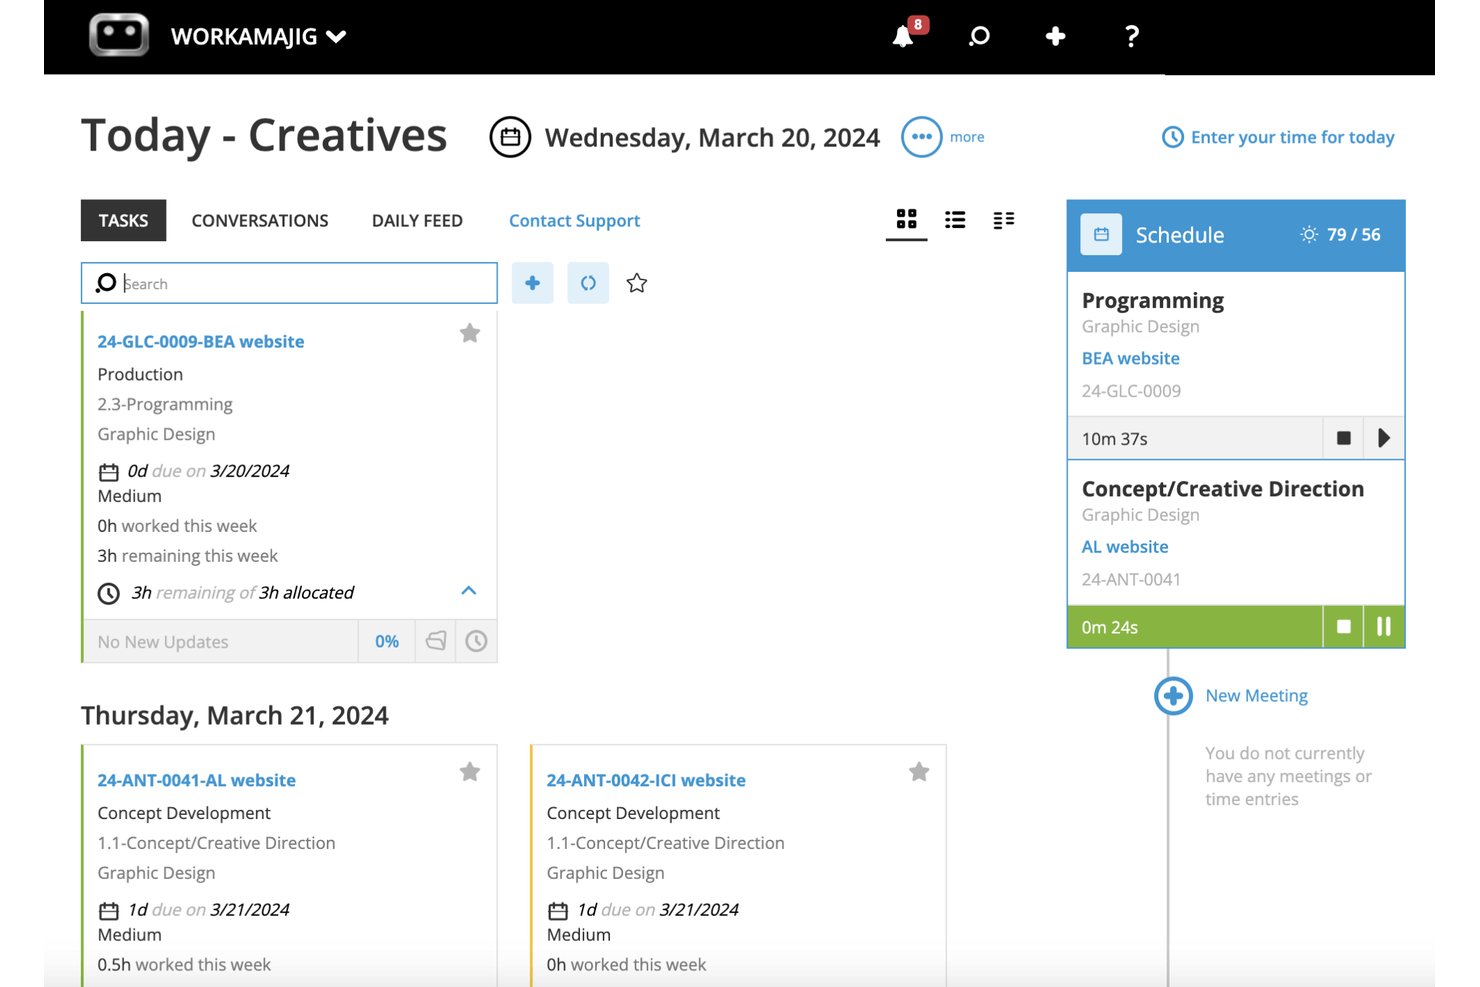Refresh the task list
1480x987 pixels.
pos(588,283)
